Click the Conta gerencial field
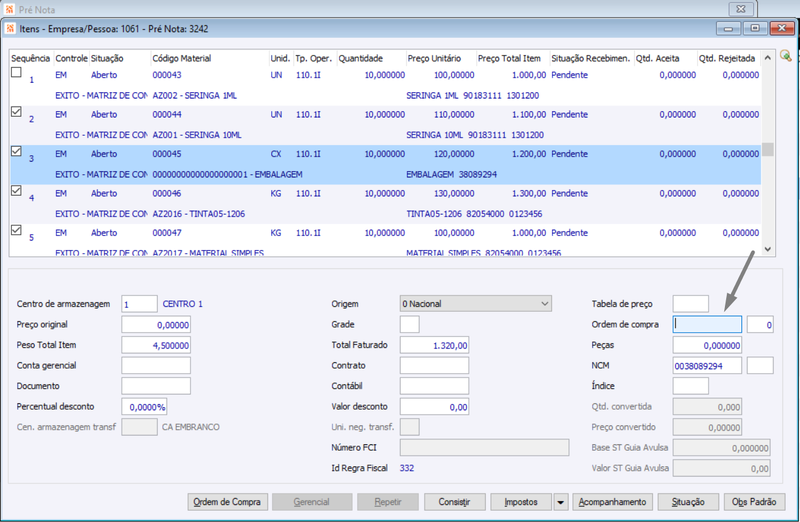The image size is (800, 522). coord(156,365)
